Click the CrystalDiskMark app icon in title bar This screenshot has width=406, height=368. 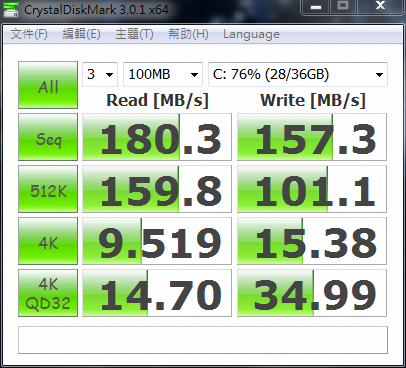tap(11, 9)
